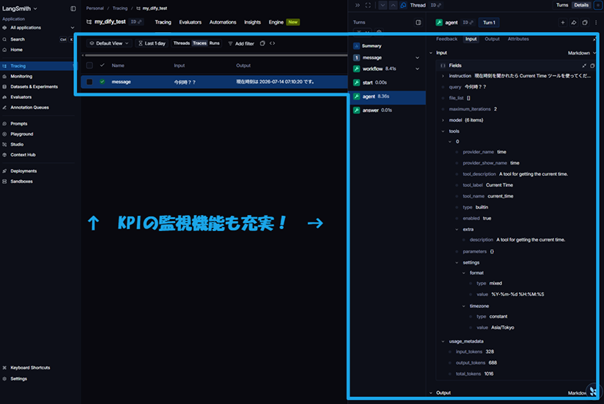Viewport: 604px width, 404px height.
Task: Click the Personal breadcrumb link
Action: [x=95, y=8]
